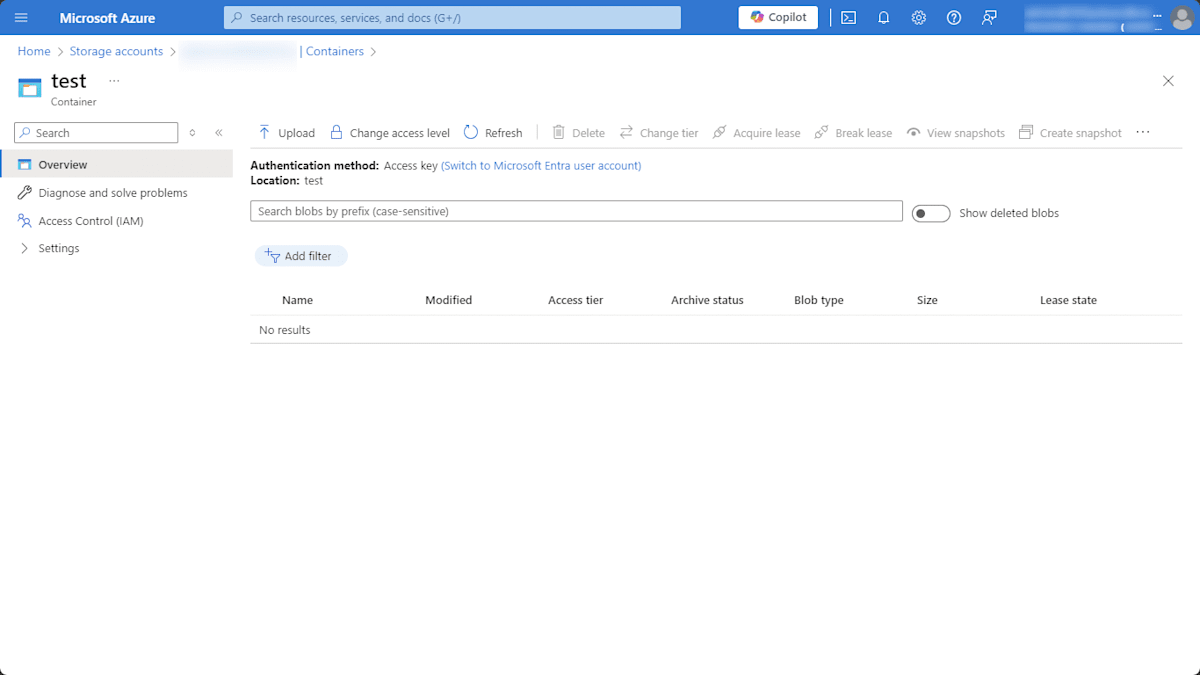Sort by Access tier column header
Viewport: 1200px width, 675px height.
575,300
